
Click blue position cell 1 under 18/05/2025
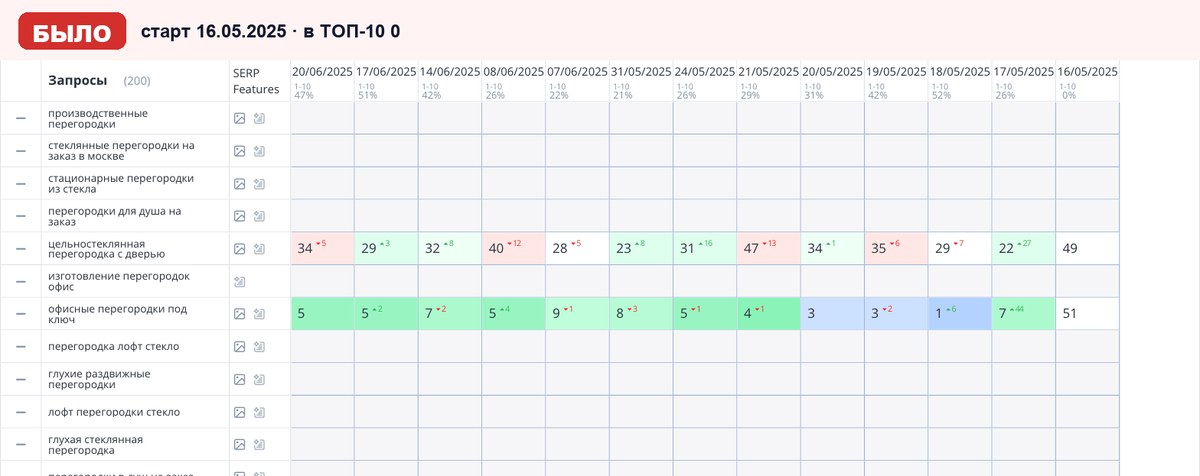click(x=960, y=314)
